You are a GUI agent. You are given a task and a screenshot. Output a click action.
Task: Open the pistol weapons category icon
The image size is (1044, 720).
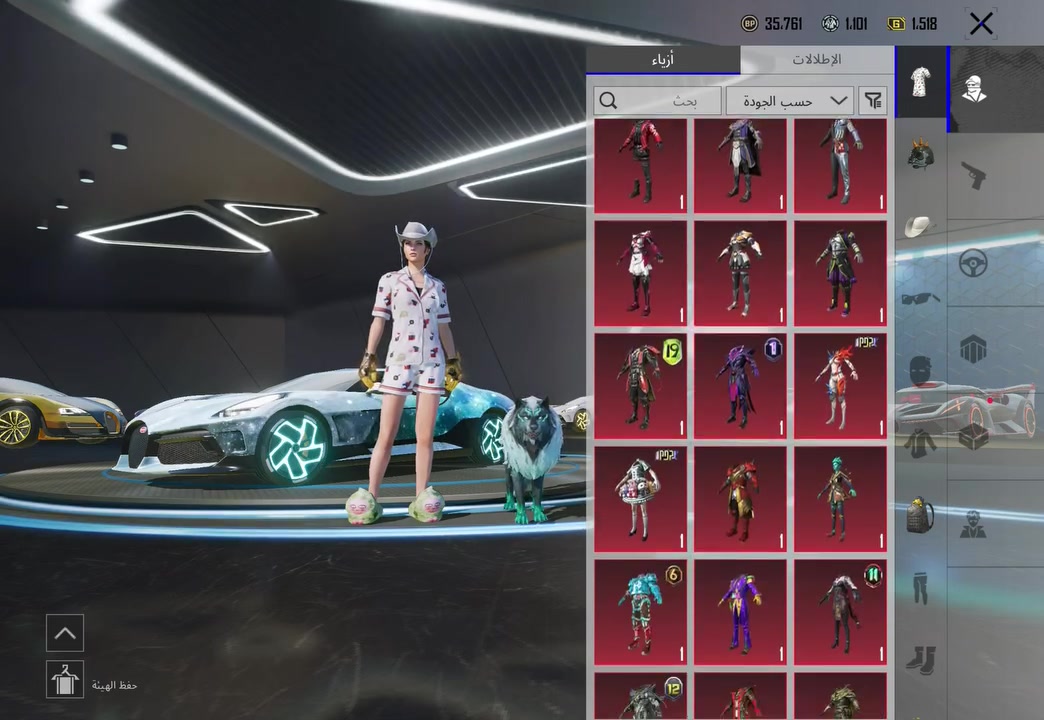[973, 175]
